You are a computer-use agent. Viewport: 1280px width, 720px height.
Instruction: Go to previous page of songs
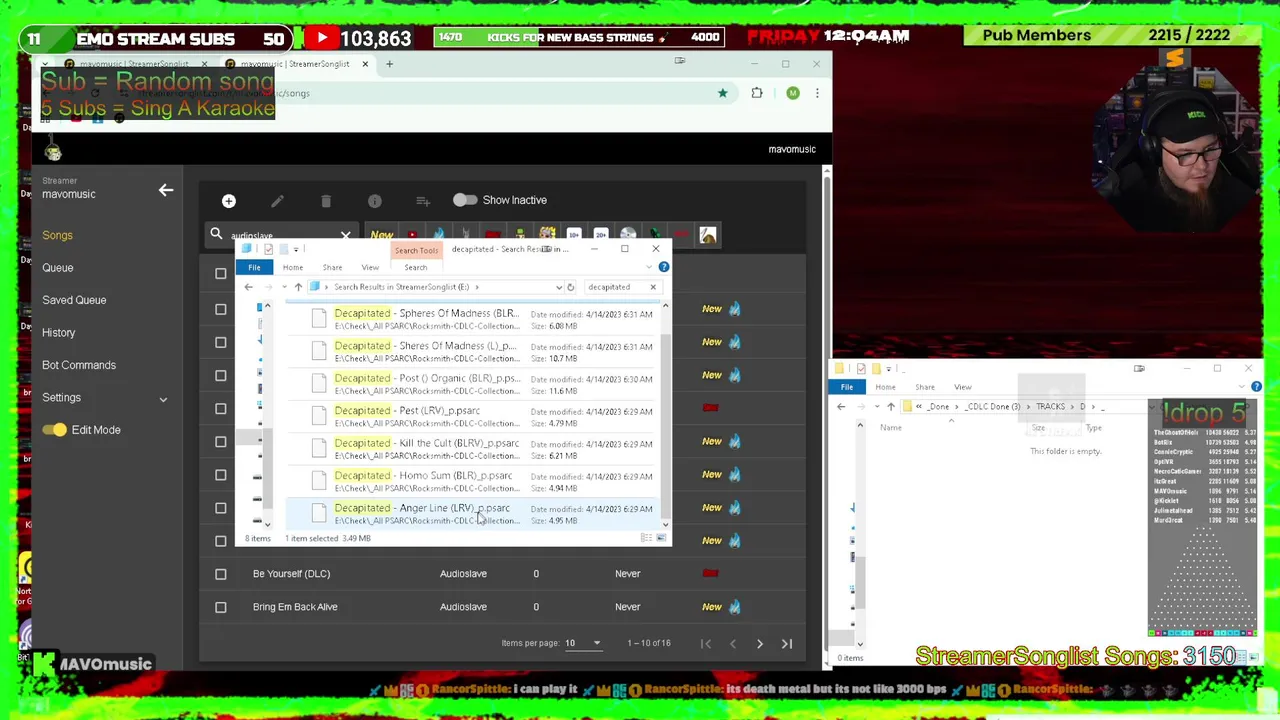[732, 644]
